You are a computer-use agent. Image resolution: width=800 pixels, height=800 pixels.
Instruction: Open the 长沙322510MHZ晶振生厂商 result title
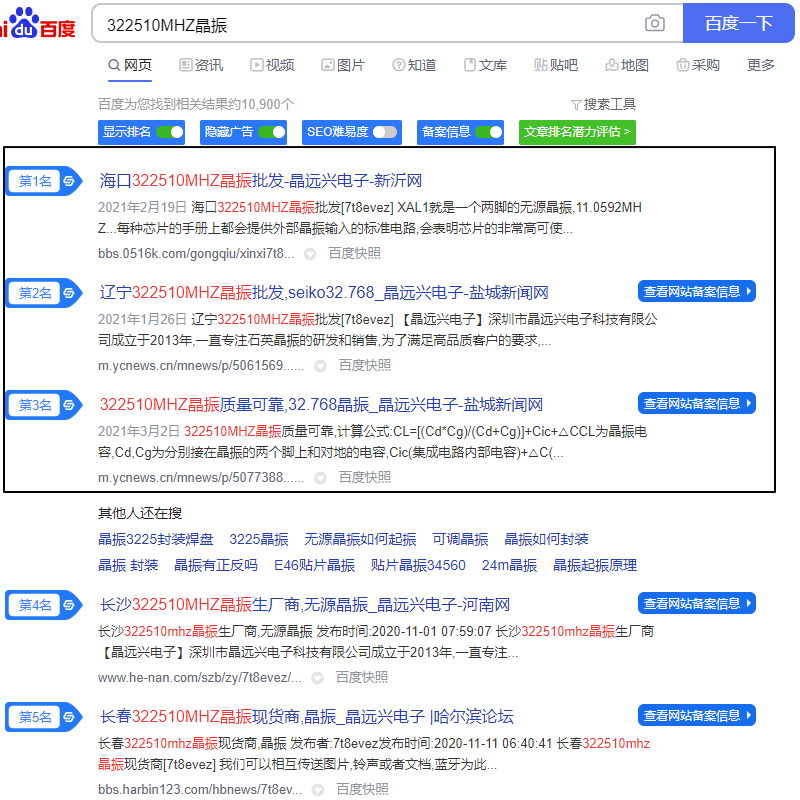pos(305,605)
